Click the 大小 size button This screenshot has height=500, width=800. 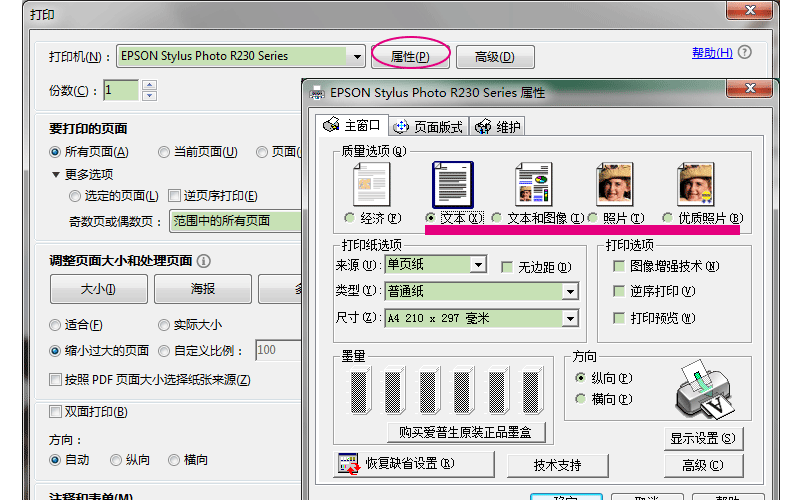click(98, 289)
